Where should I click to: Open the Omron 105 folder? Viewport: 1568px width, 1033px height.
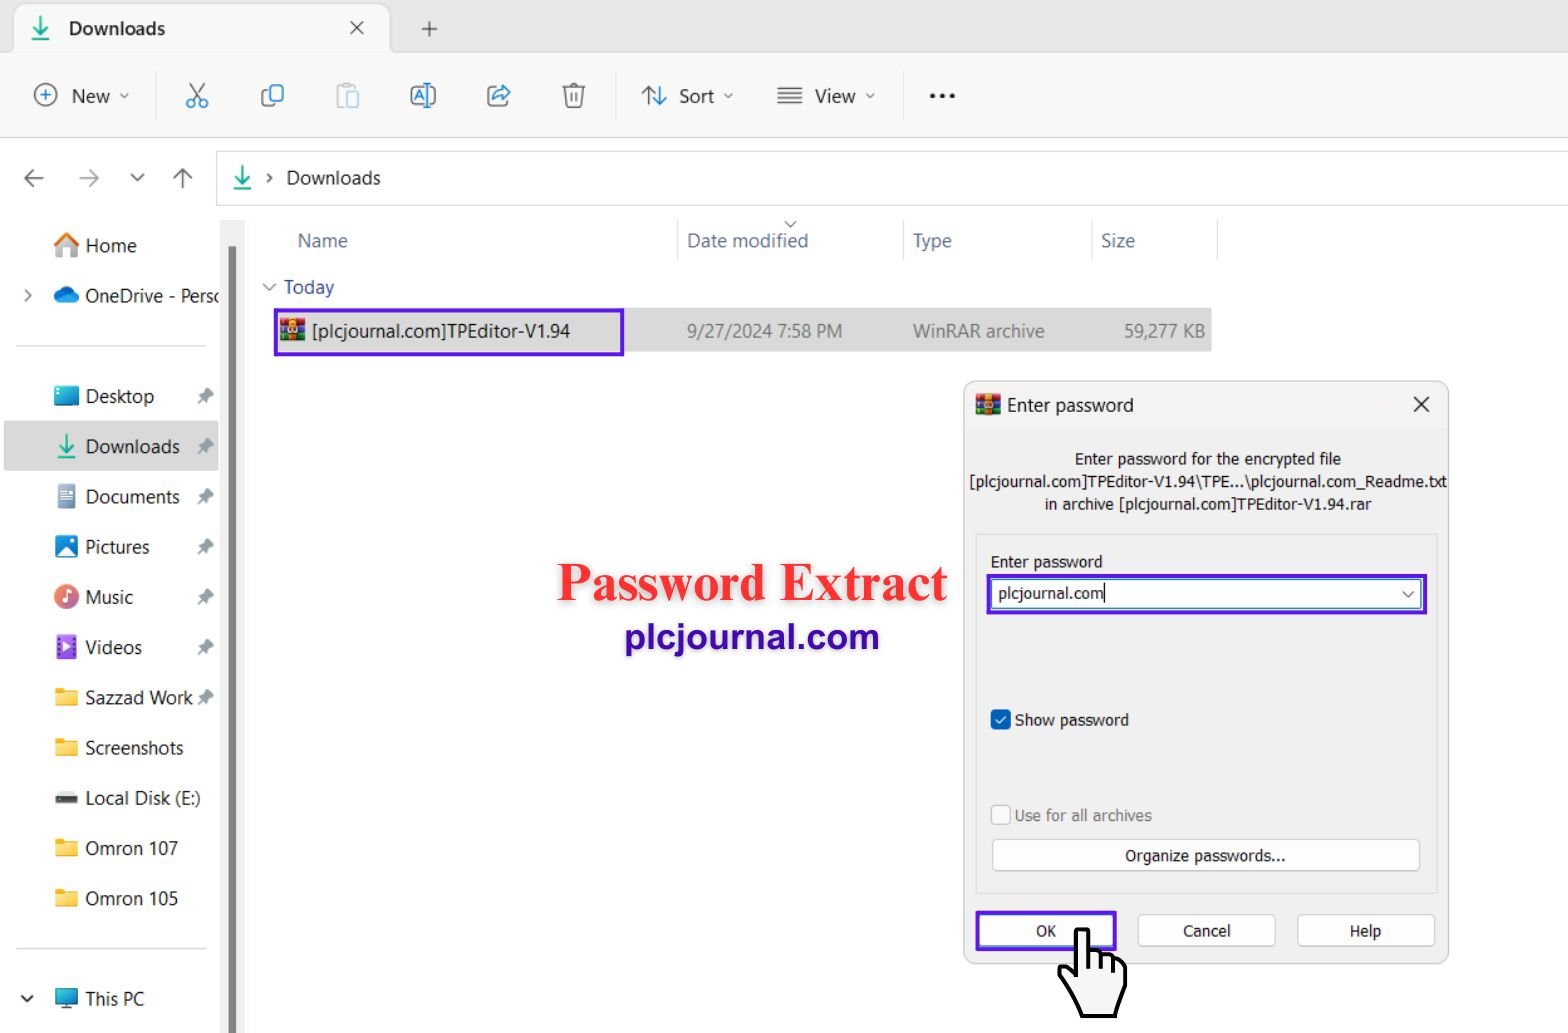116,898
